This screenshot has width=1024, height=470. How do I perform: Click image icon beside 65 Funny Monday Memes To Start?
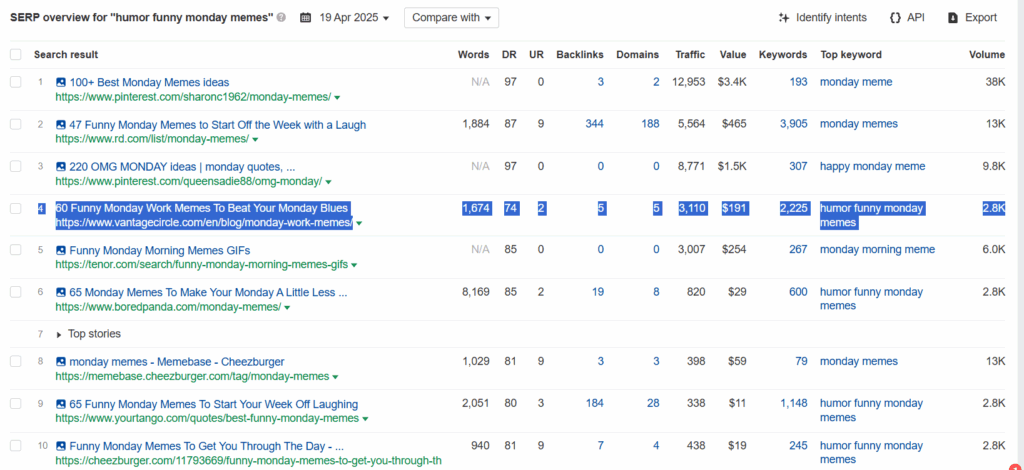pos(61,404)
